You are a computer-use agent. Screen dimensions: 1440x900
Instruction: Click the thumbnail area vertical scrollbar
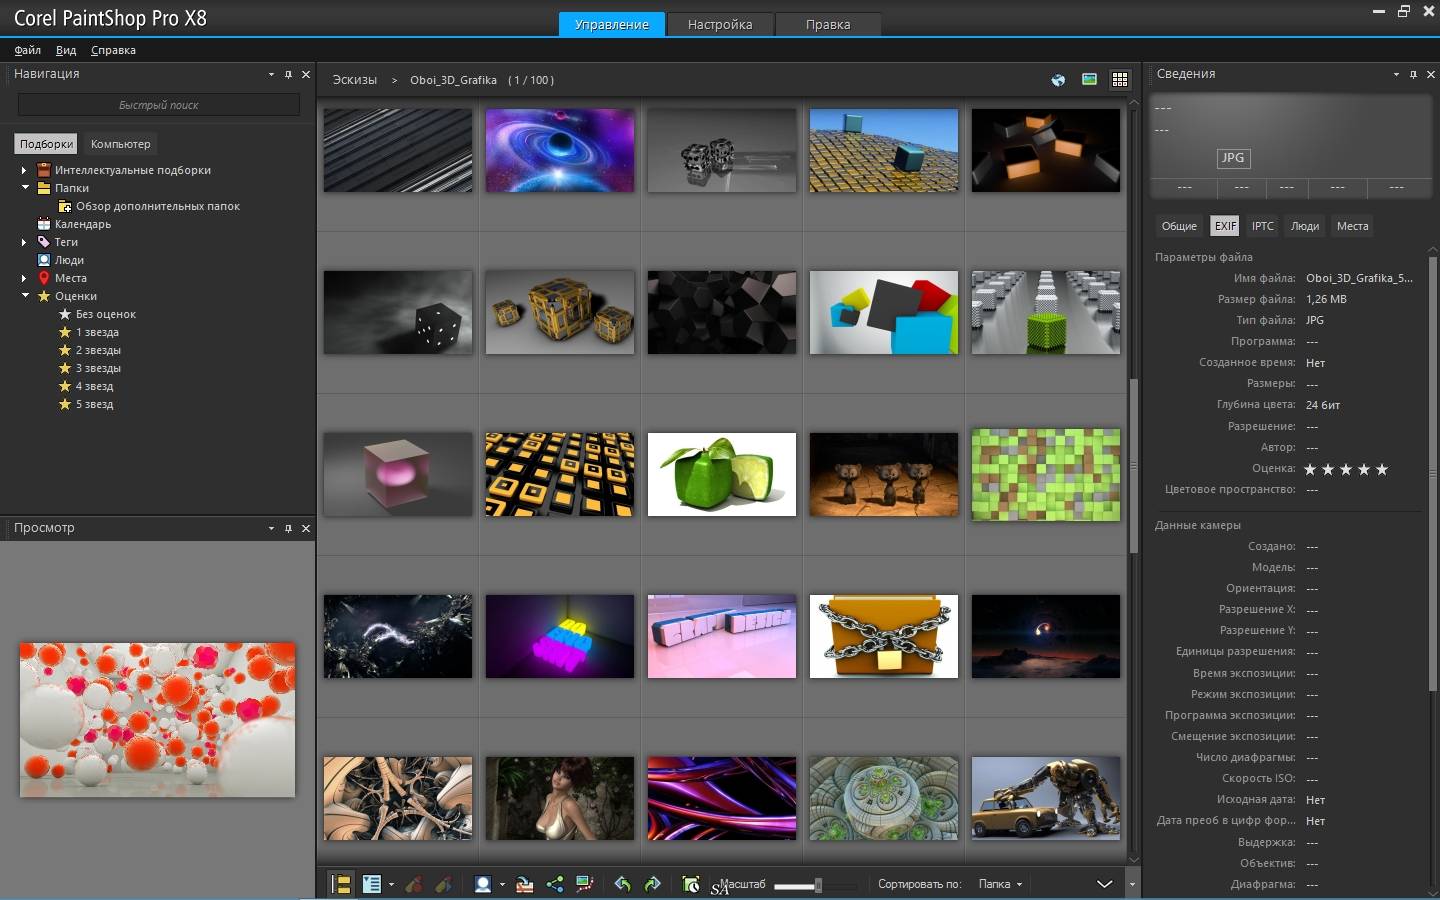[x=1133, y=465]
